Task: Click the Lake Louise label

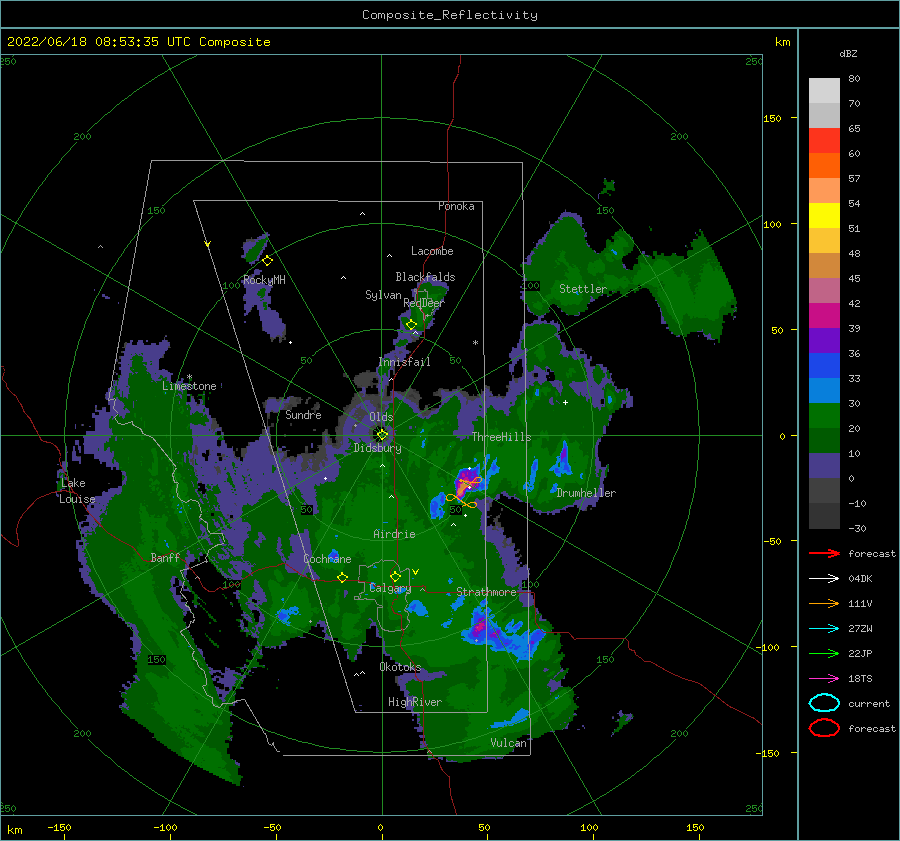Action: click(x=77, y=491)
